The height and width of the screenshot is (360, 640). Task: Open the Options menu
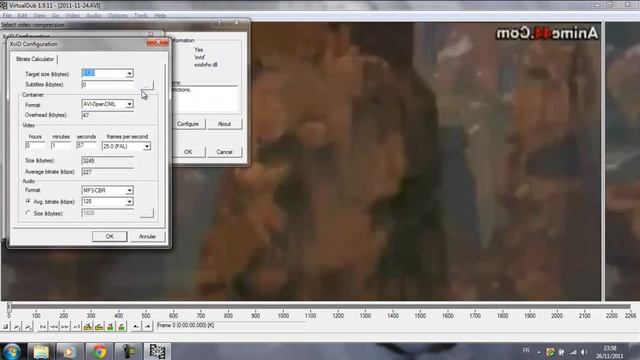[x=118, y=16]
